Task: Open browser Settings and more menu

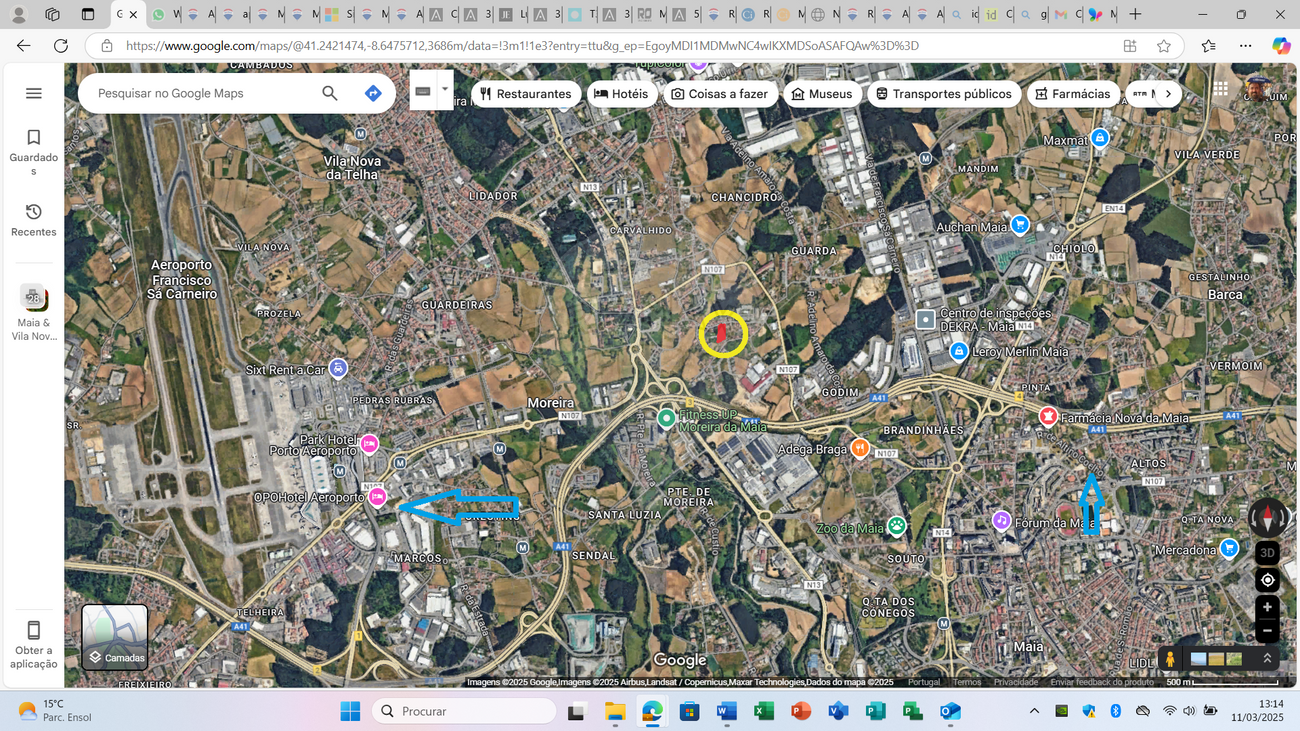Action: tap(1245, 46)
